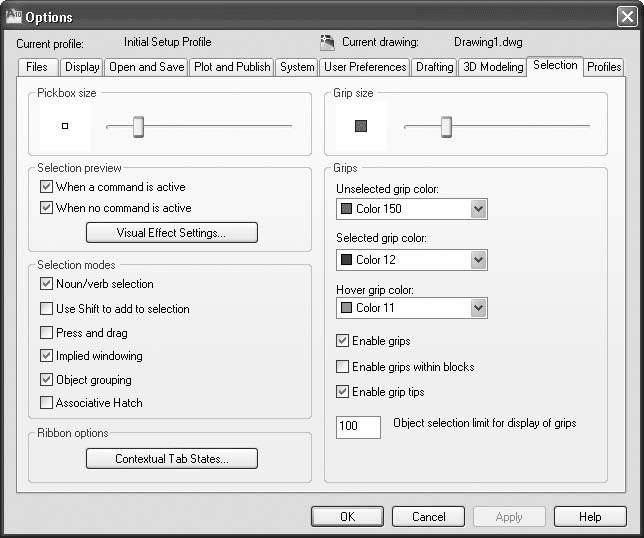Click the Cancel button
This screenshot has height=538, width=644.
click(x=428, y=517)
